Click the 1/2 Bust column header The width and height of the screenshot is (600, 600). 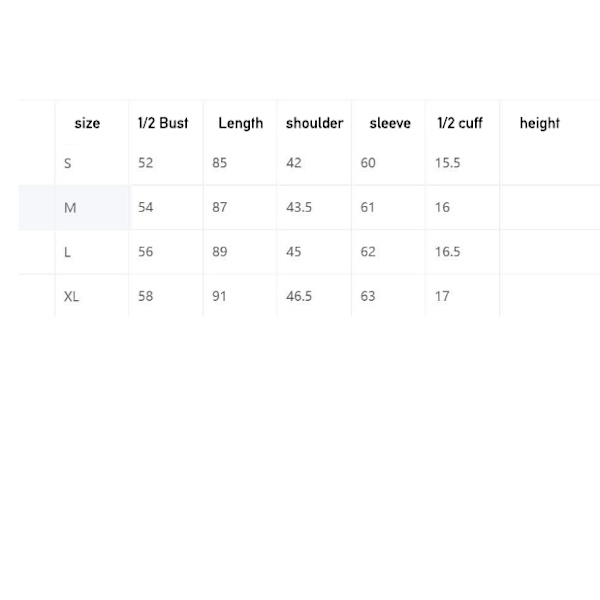click(163, 123)
